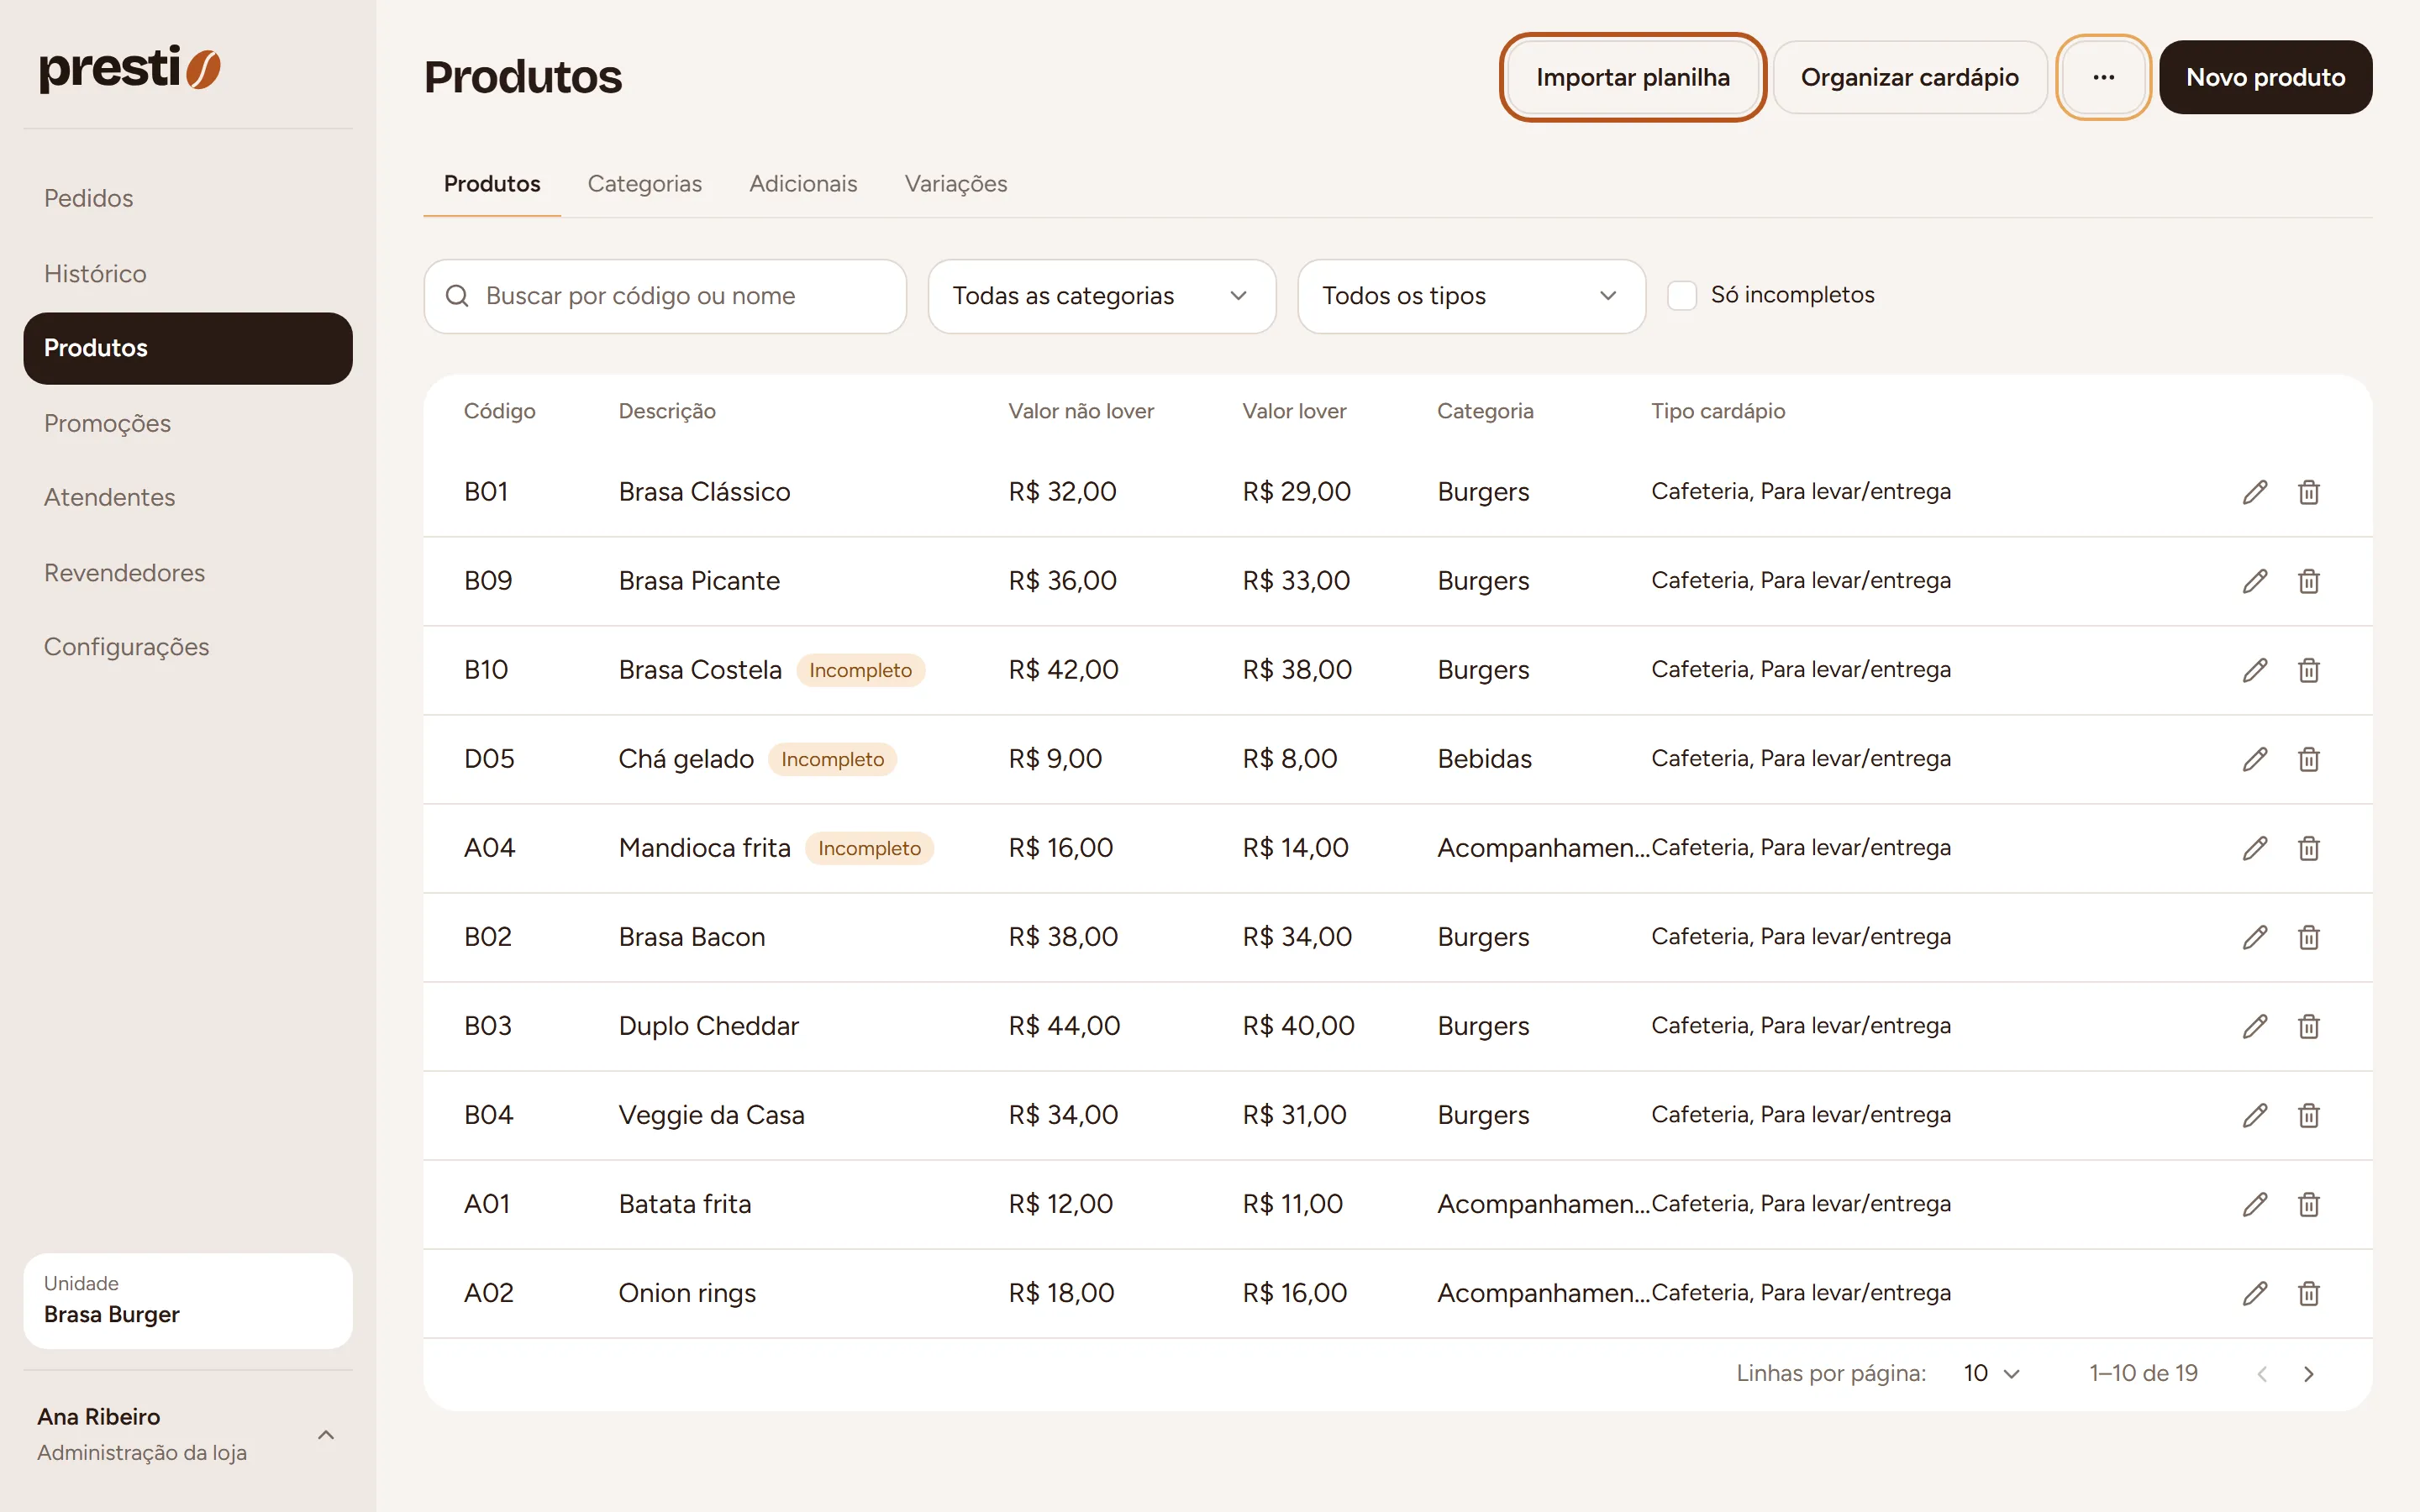Go to previous page of products

point(2262,1374)
